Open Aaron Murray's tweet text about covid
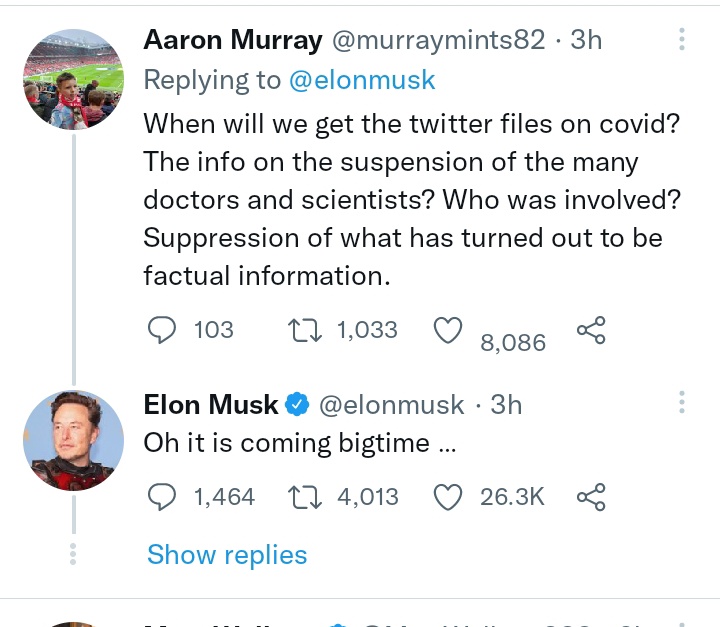Image resolution: width=720 pixels, height=627 pixels. coord(410,199)
